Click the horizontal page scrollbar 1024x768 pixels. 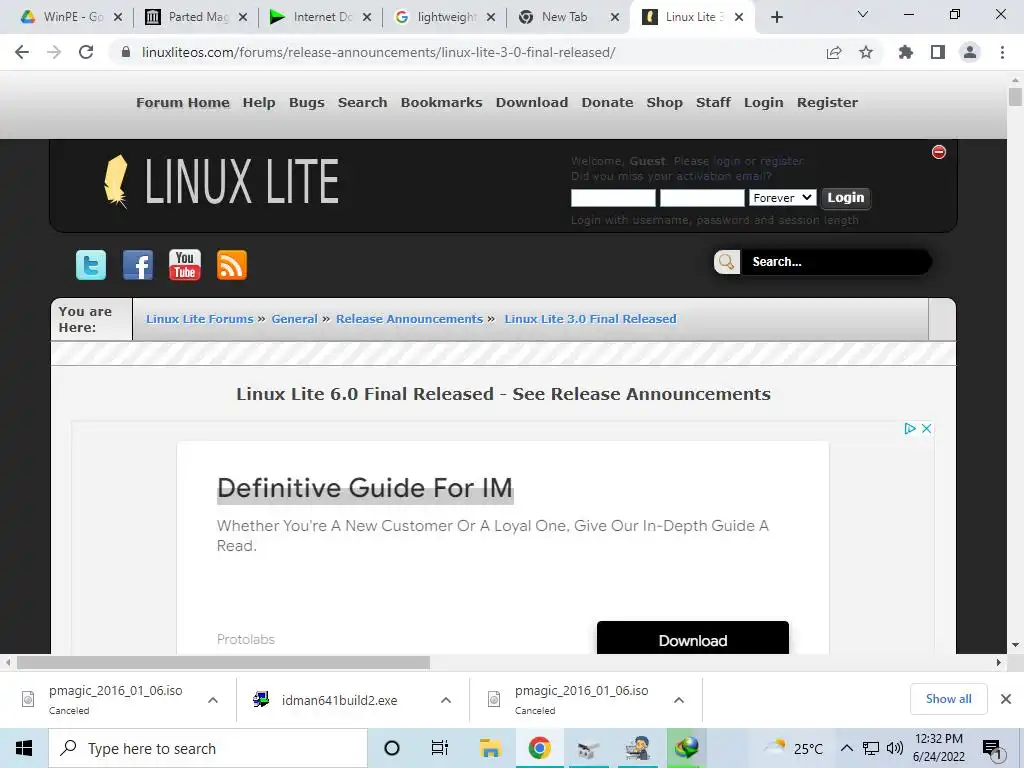click(x=223, y=662)
